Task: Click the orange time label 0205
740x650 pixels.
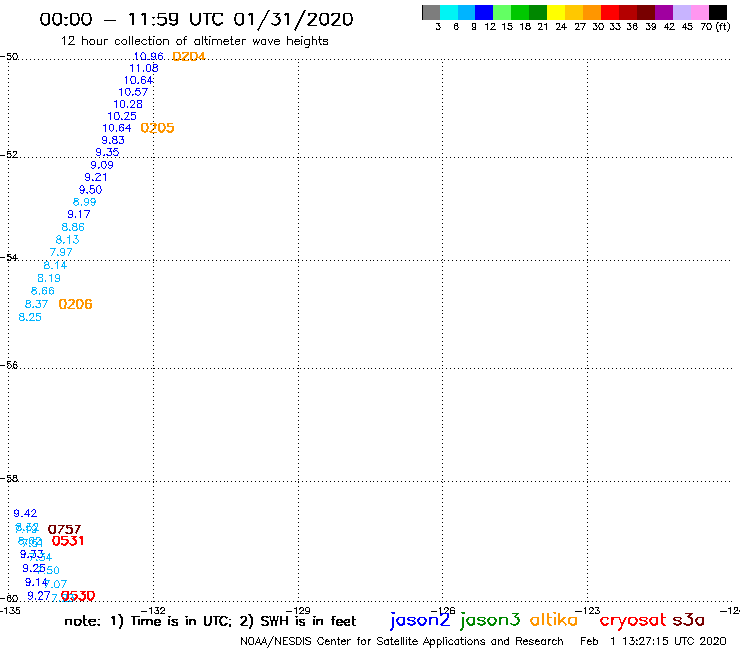Action: coord(157,128)
